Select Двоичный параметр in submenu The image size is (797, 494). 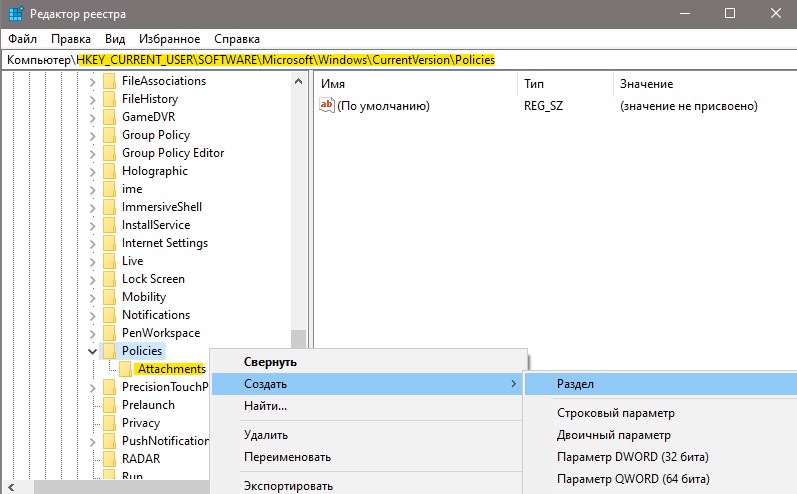(661, 435)
